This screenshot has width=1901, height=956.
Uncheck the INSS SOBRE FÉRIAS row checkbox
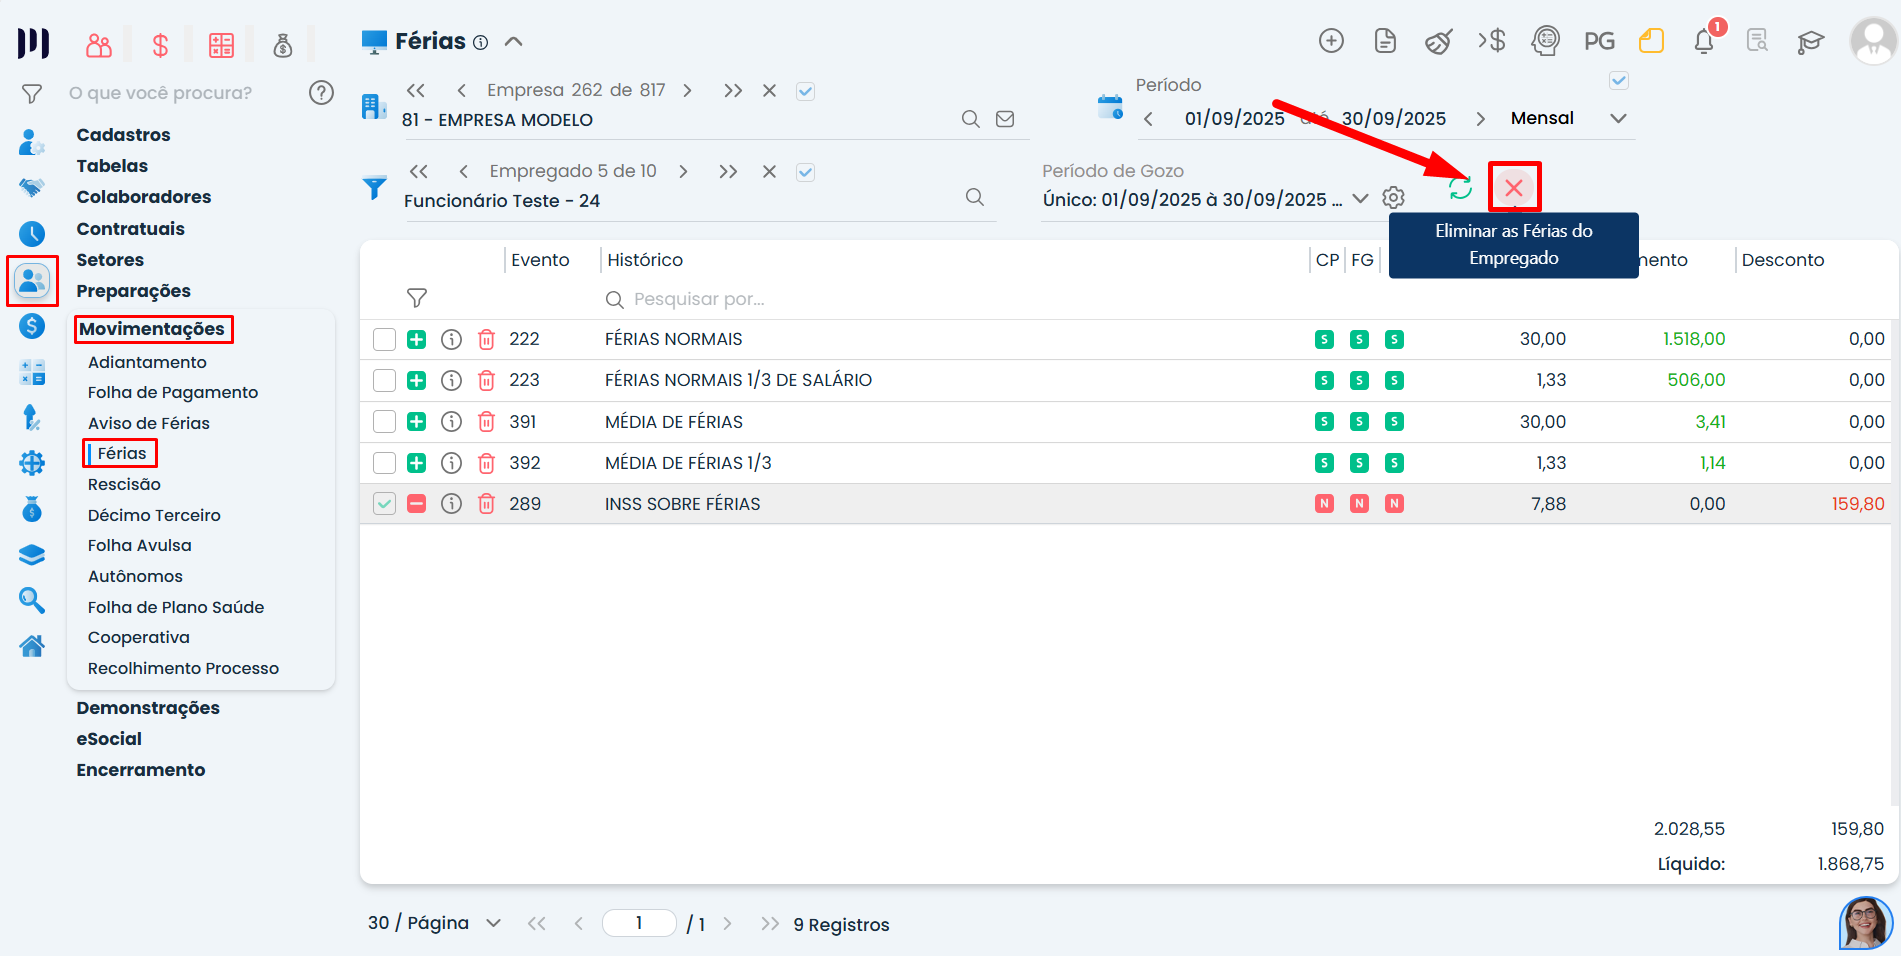[384, 504]
